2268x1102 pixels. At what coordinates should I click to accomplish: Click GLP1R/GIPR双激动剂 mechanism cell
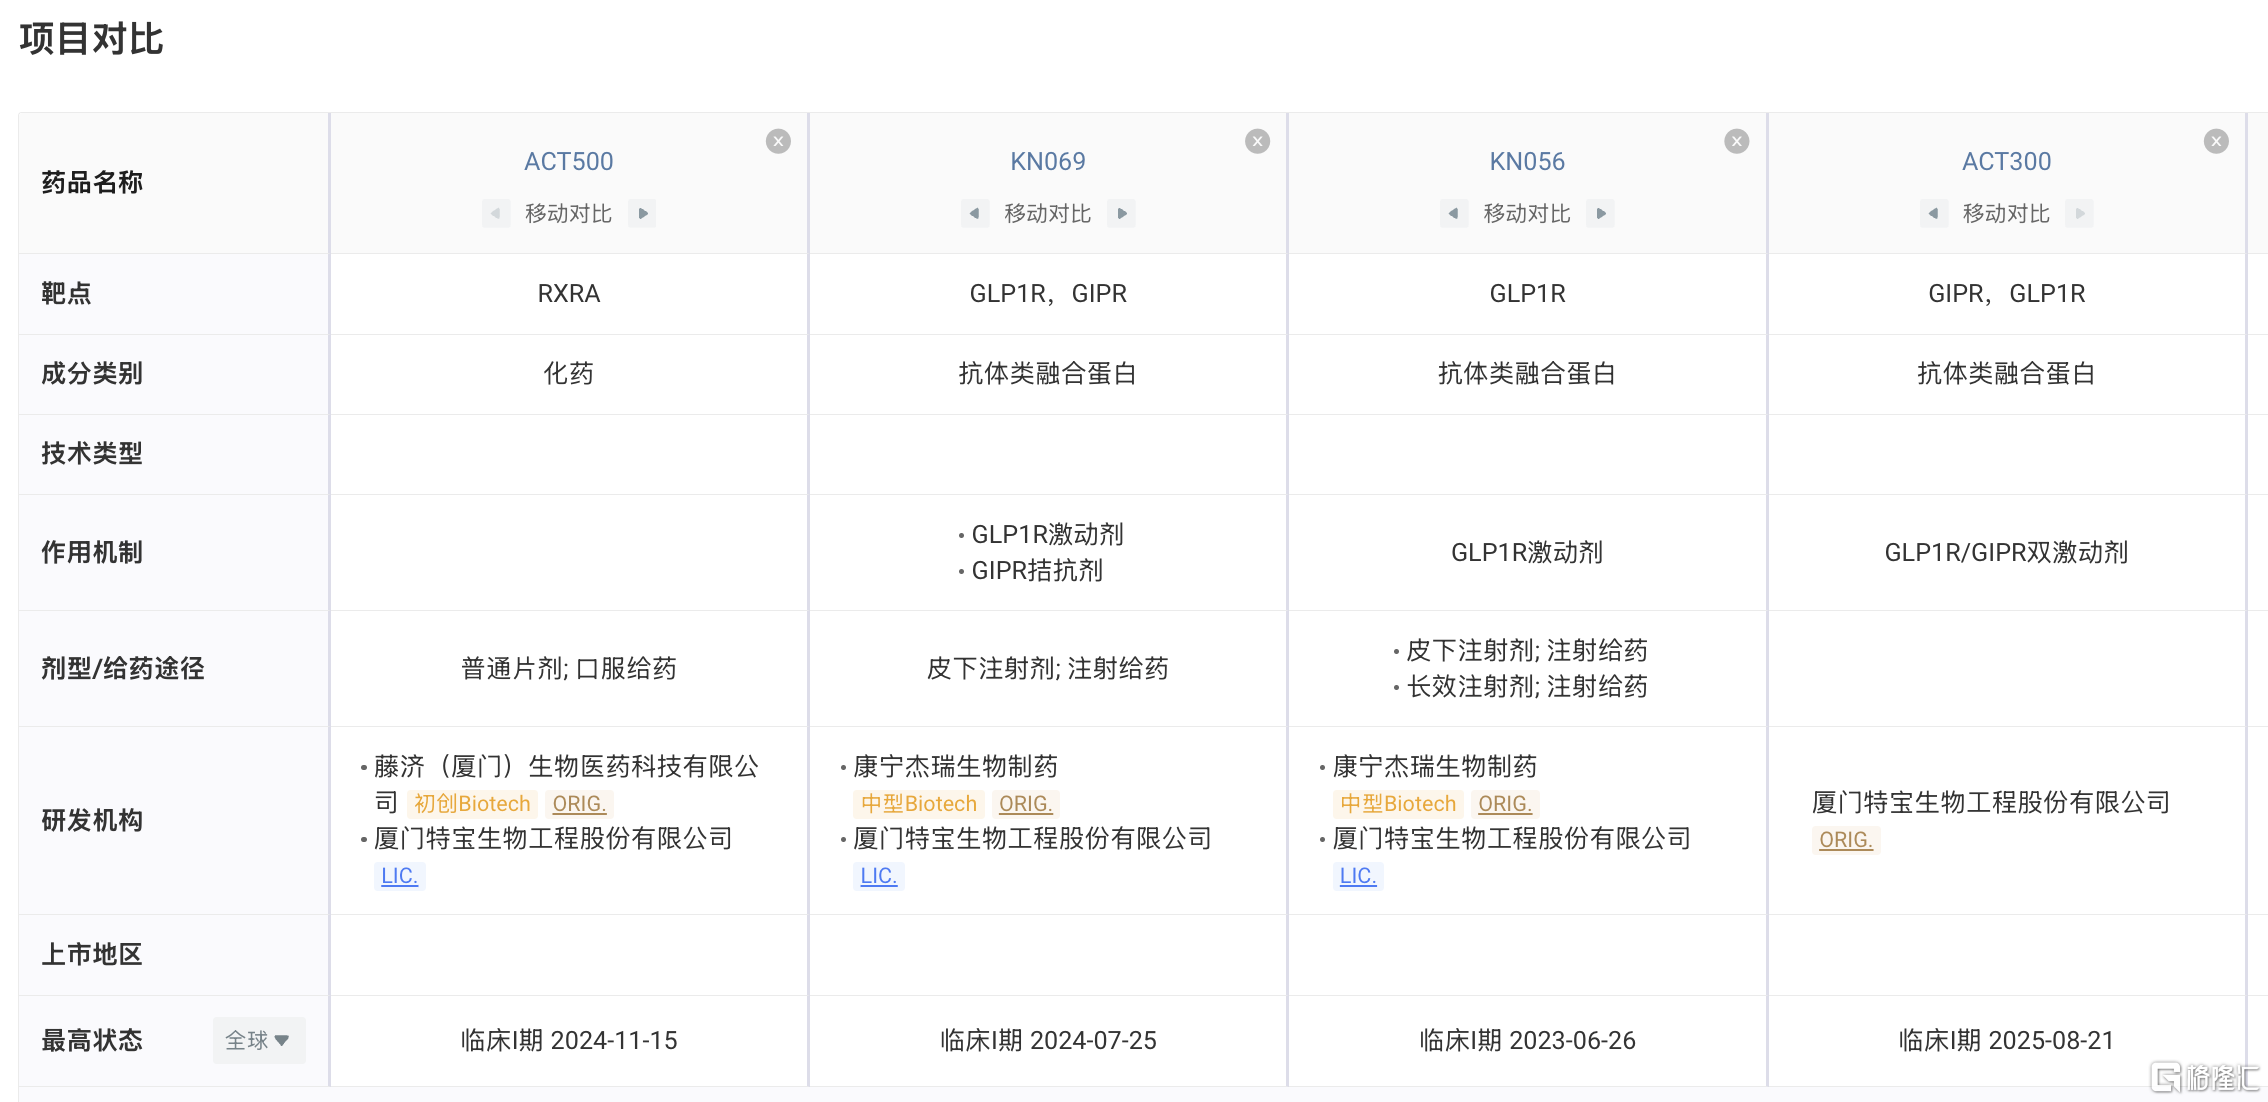click(x=2006, y=552)
